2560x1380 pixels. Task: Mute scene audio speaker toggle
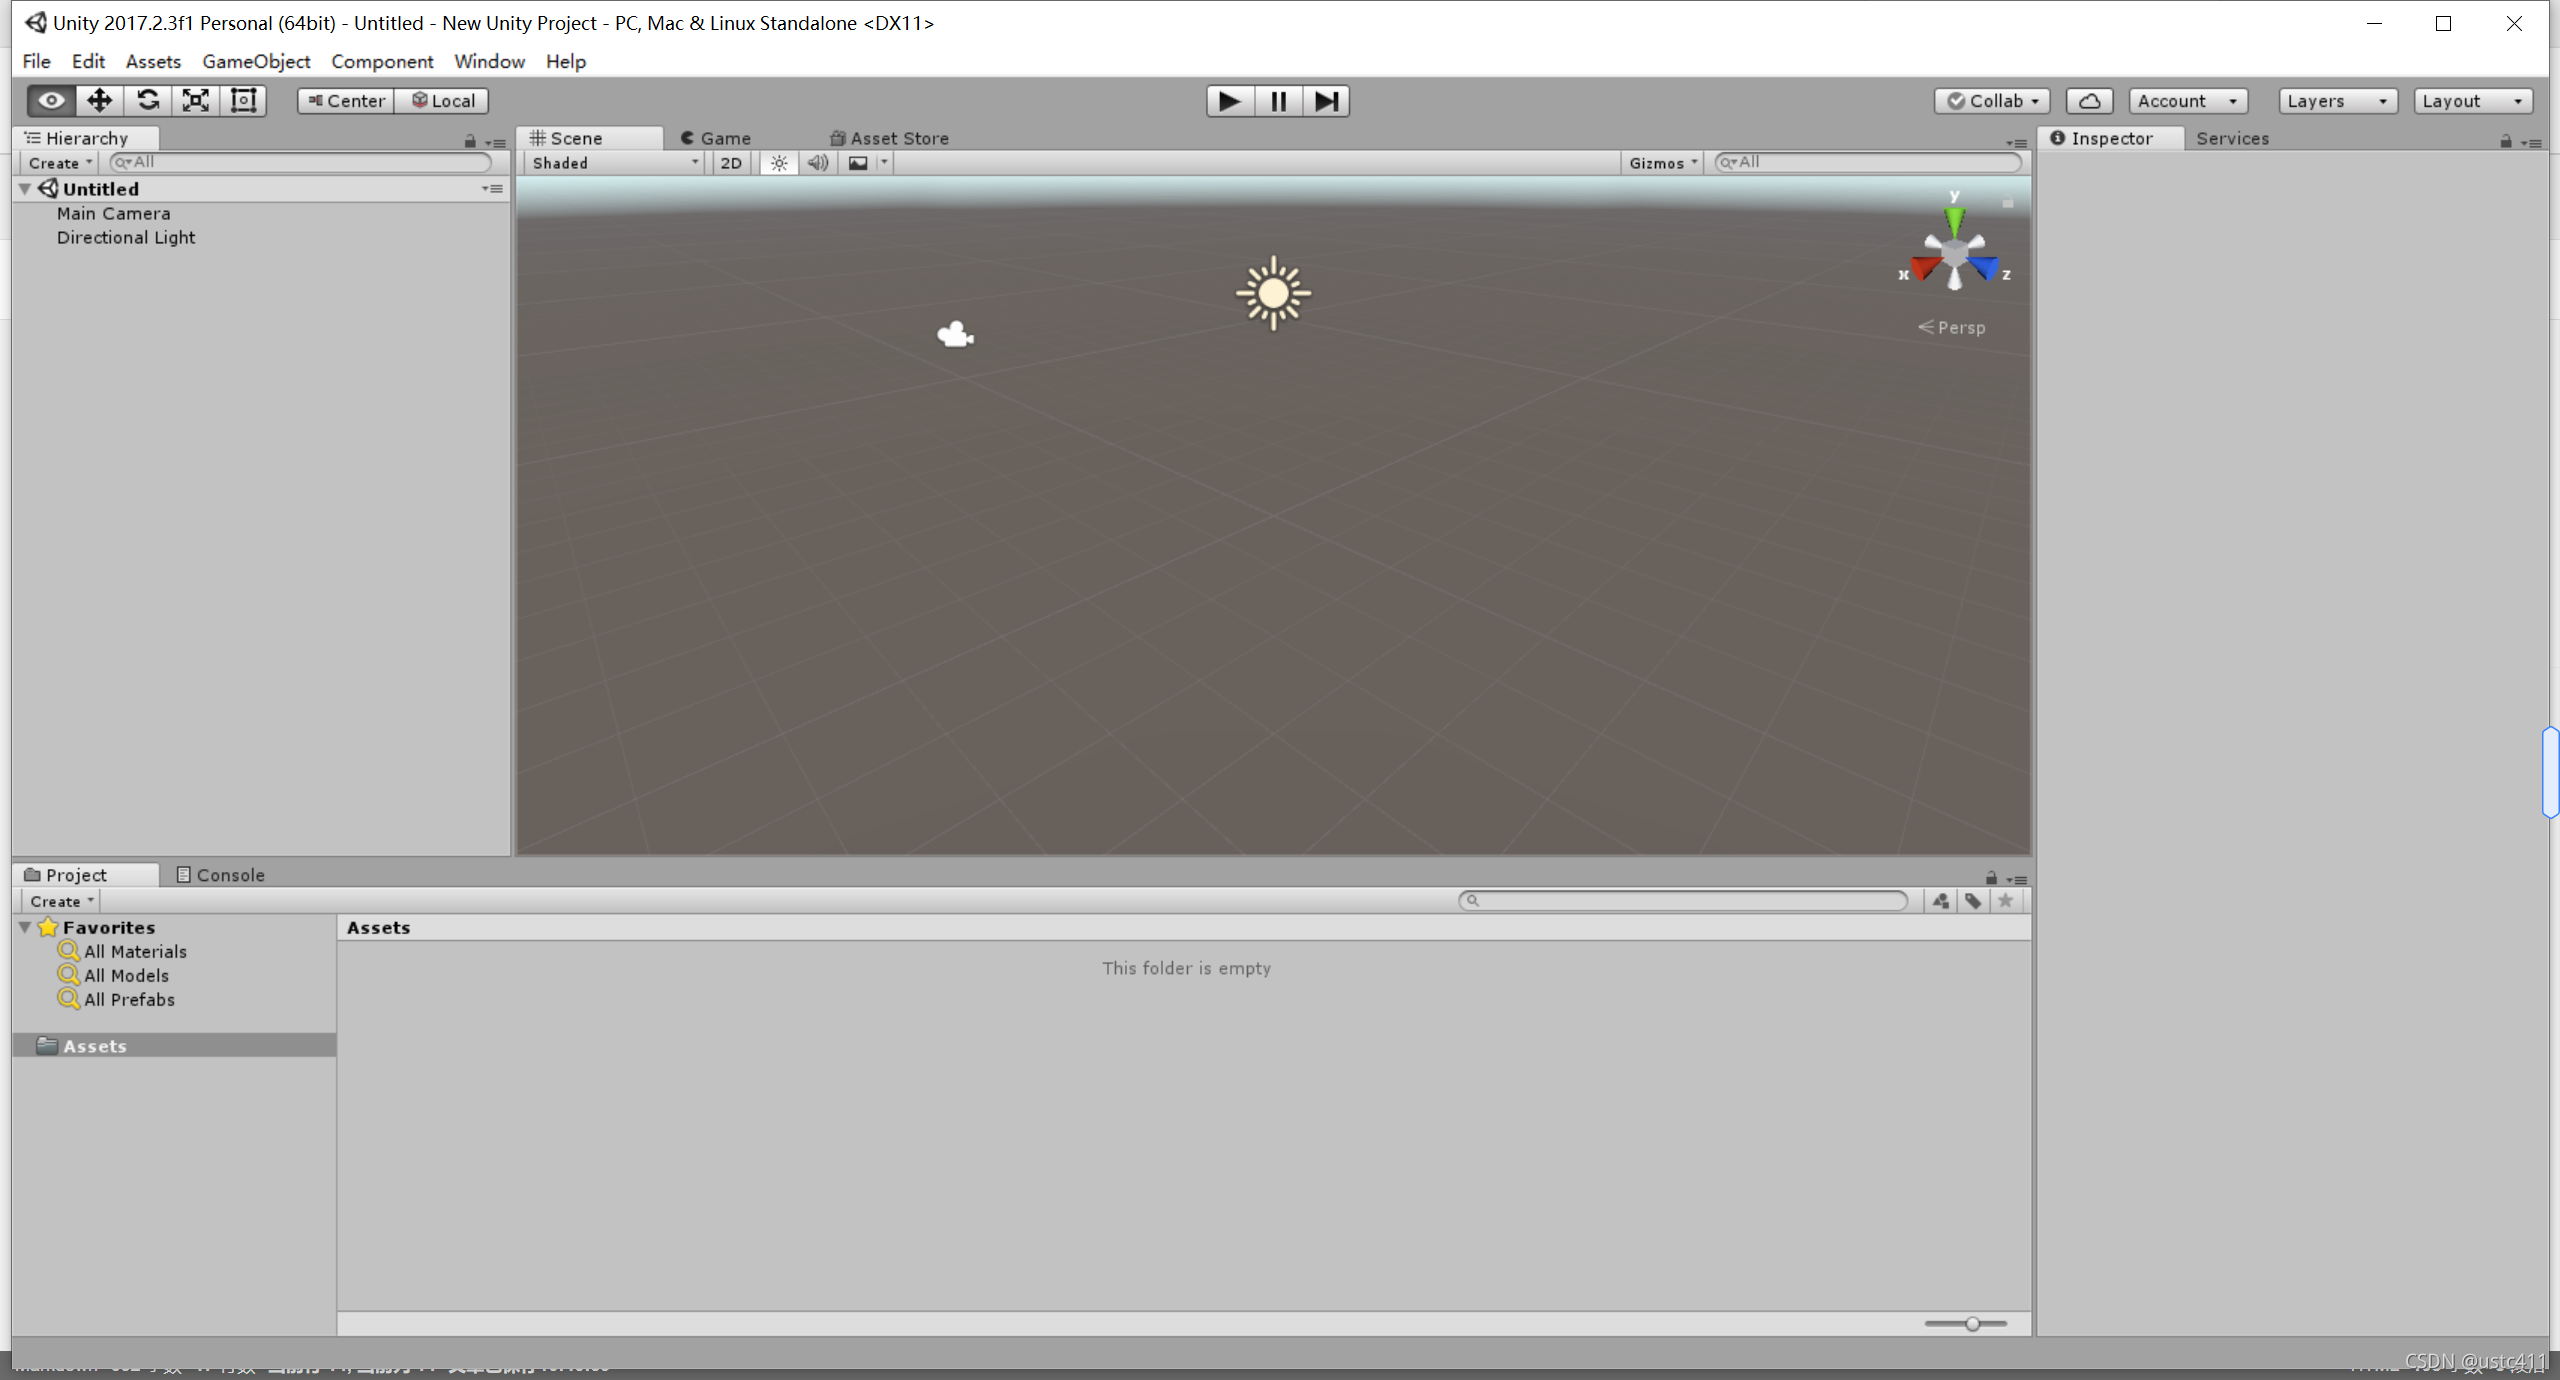(818, 163)
